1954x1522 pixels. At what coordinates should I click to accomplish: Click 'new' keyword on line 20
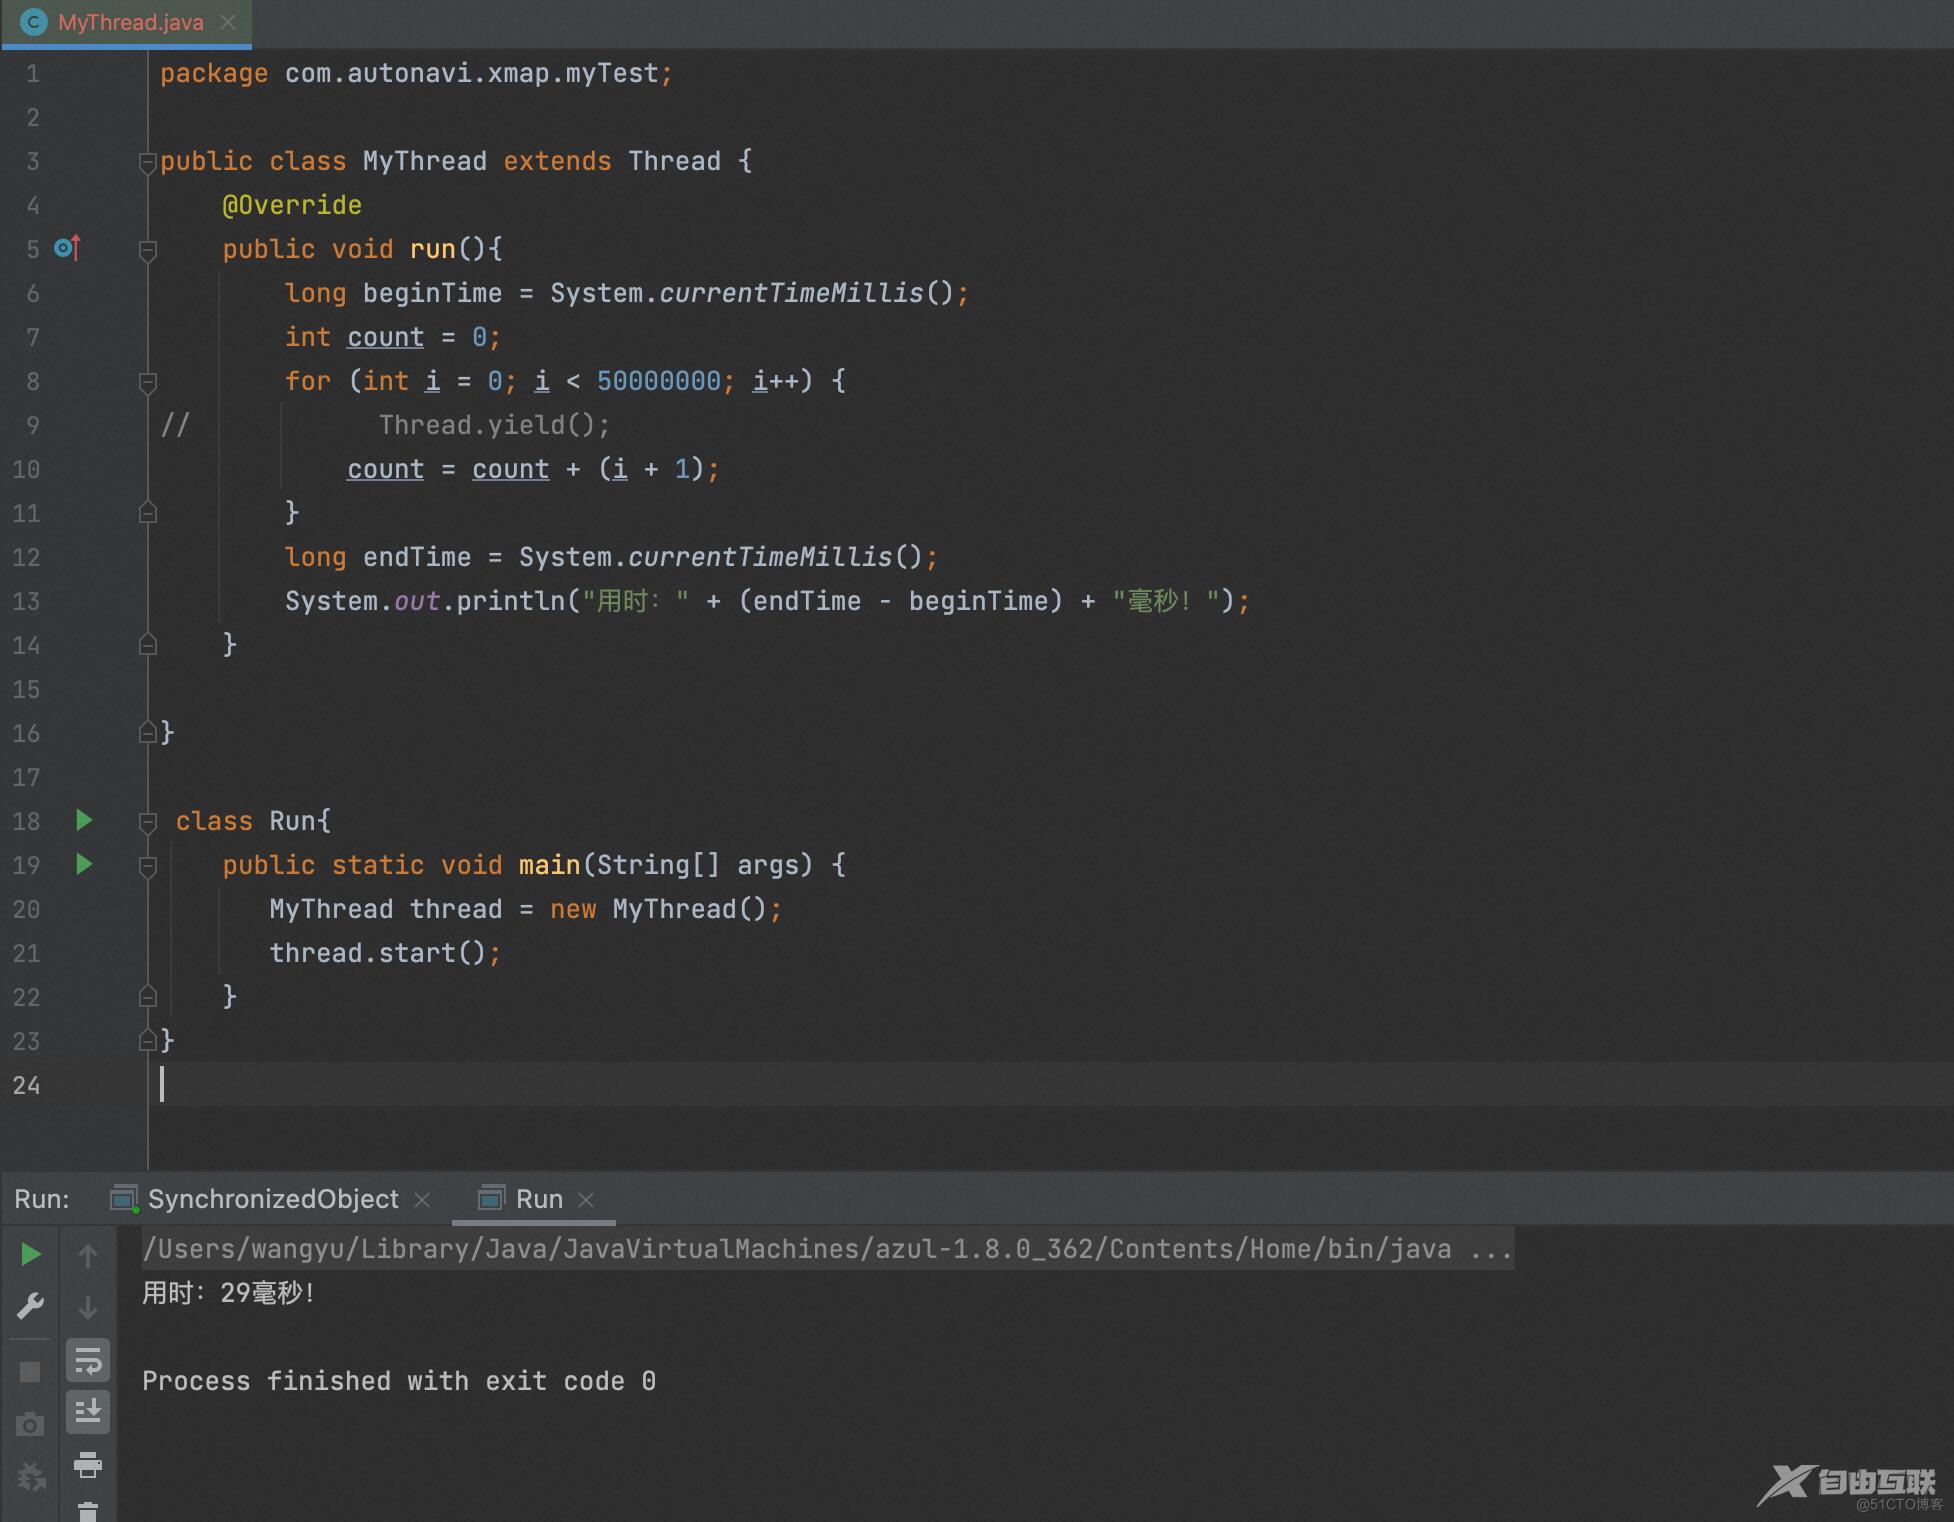(x=573, y=909)
